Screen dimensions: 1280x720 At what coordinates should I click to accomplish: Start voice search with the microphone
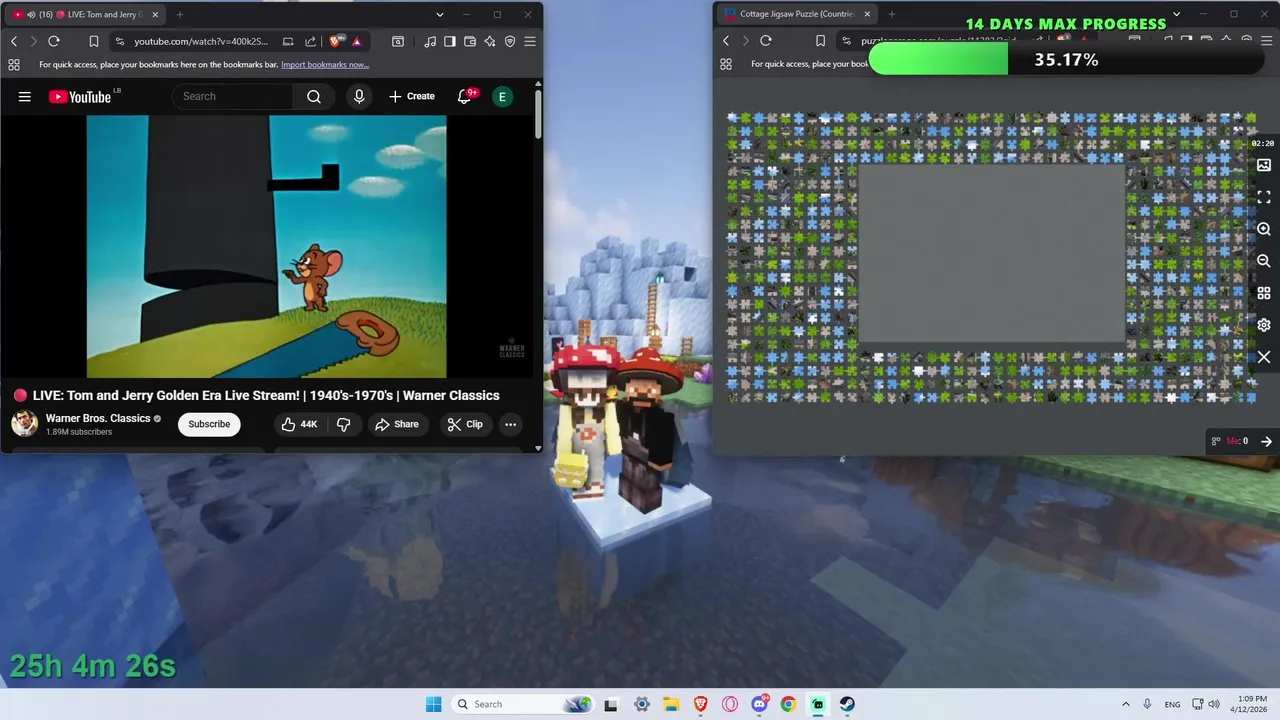359,96
